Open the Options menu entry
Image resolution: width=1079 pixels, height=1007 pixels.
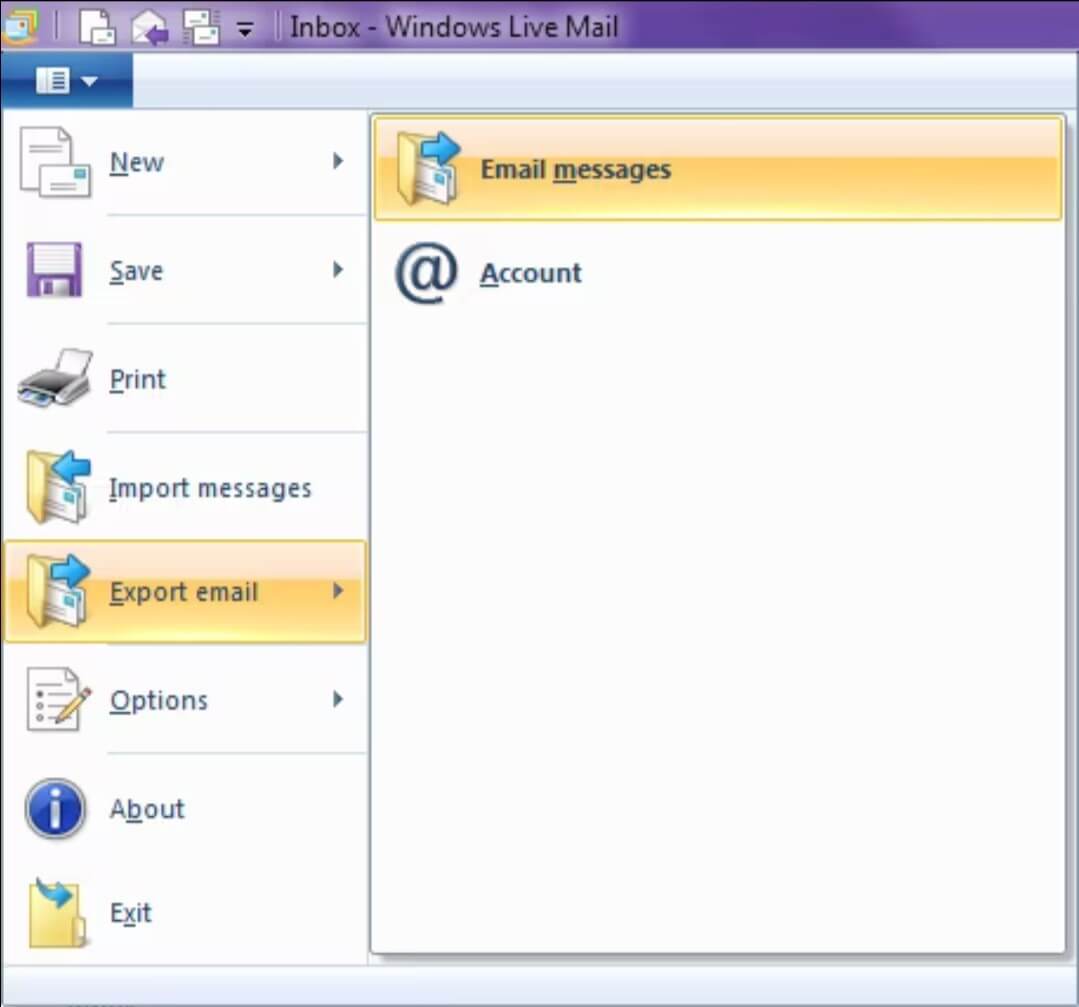point(186,700)
